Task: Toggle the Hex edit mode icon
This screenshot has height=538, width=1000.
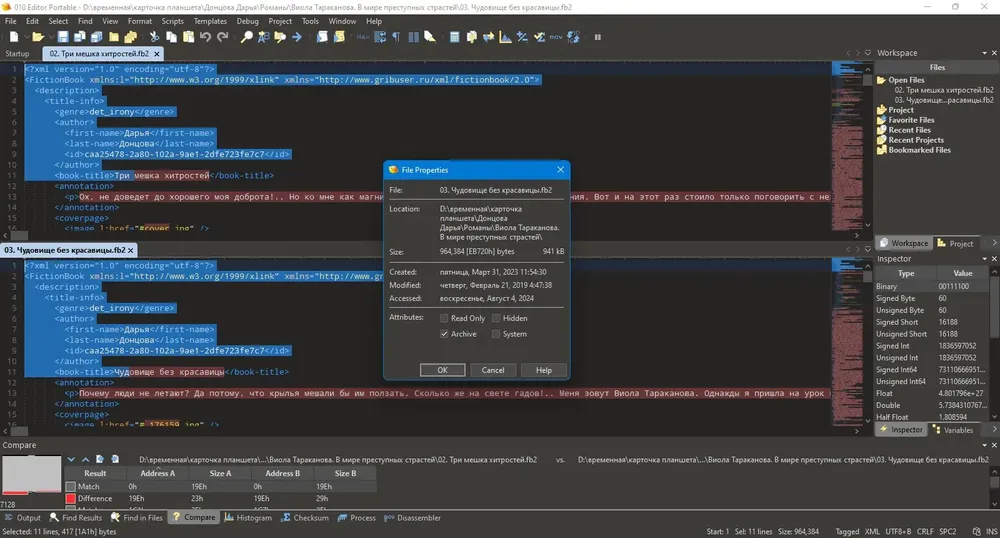Action: pyautogui.click(x=363, y=37)
